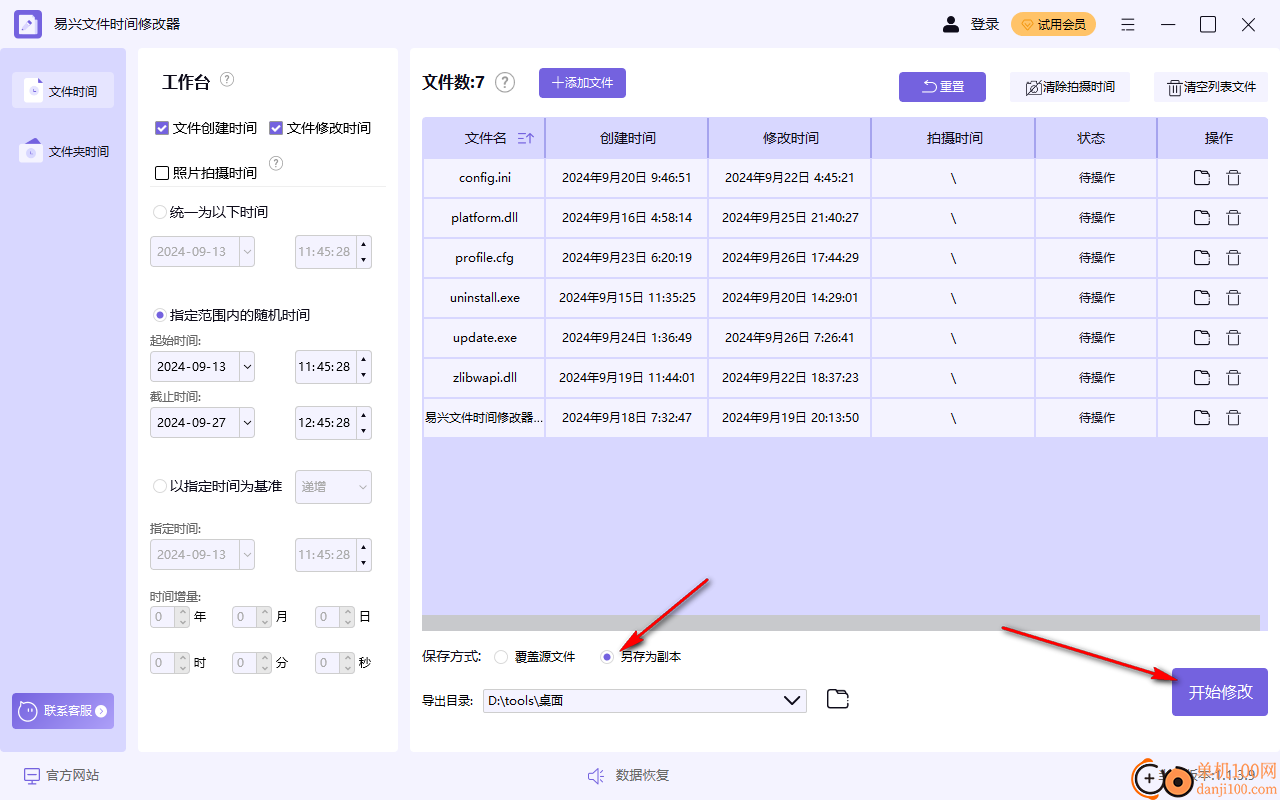Image resolution: width=1280 pixels, height=800 pixels.
Task: Click 开始修改 button
Action: 1220,692
